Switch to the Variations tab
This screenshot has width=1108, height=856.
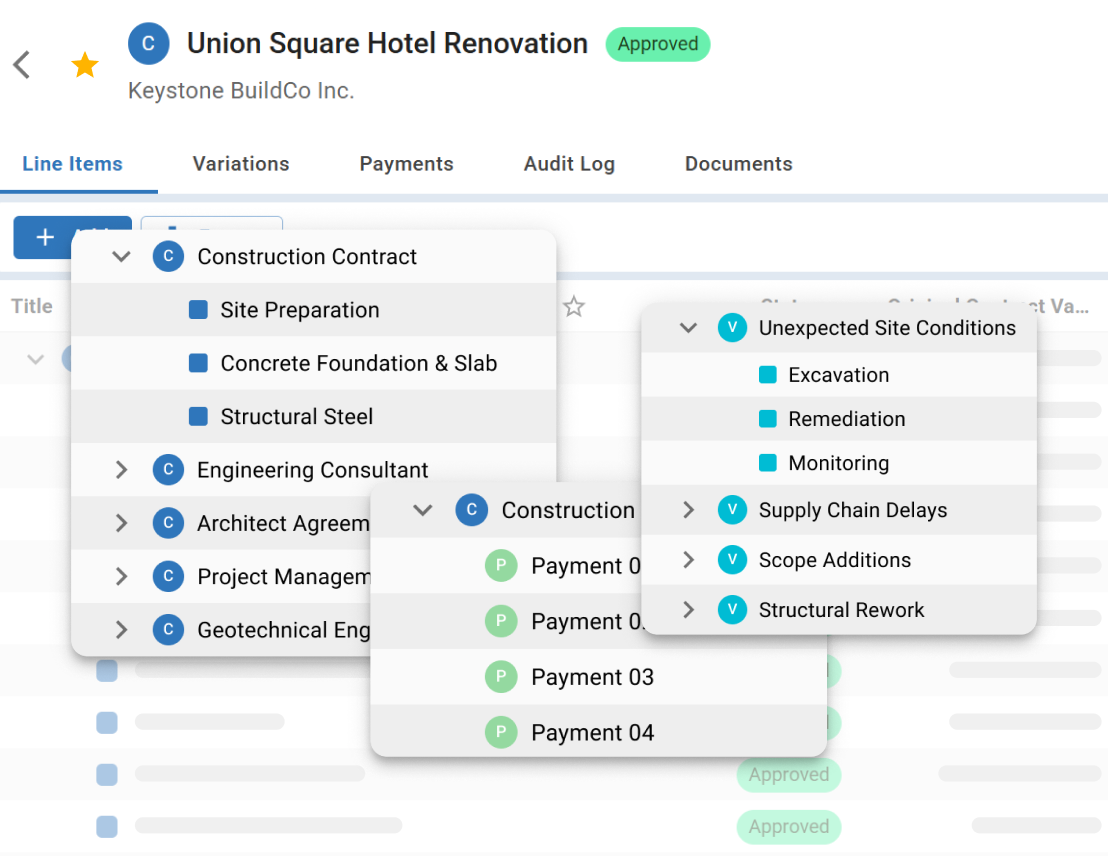pyautogui.click(x=240, y=164)
